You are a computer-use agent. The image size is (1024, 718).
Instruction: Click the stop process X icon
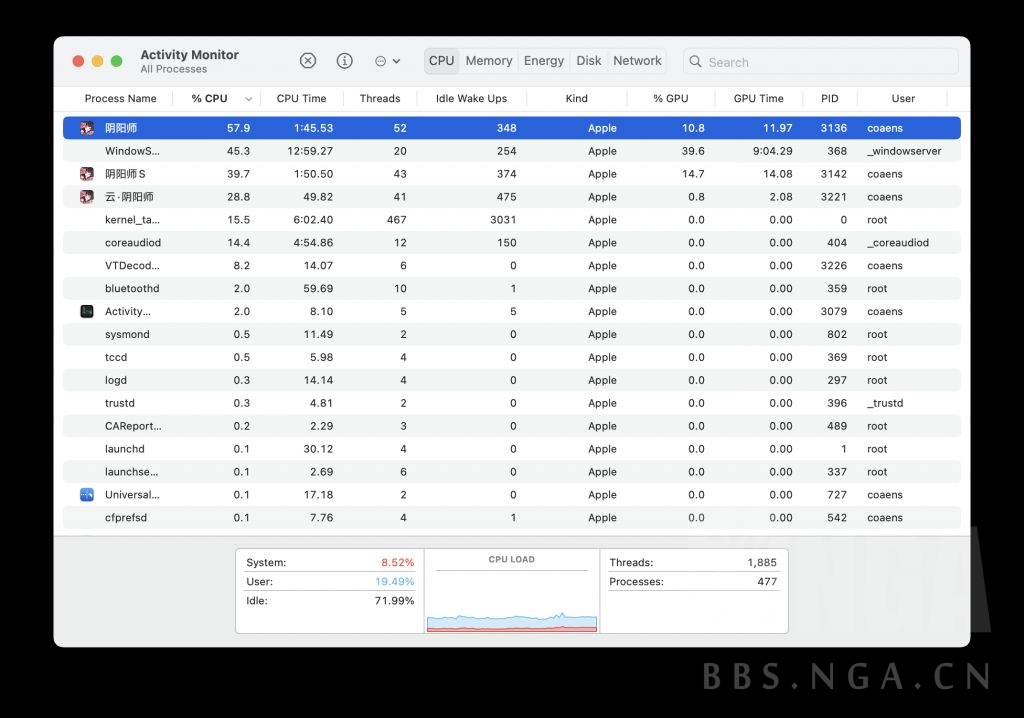pos(308,61)
